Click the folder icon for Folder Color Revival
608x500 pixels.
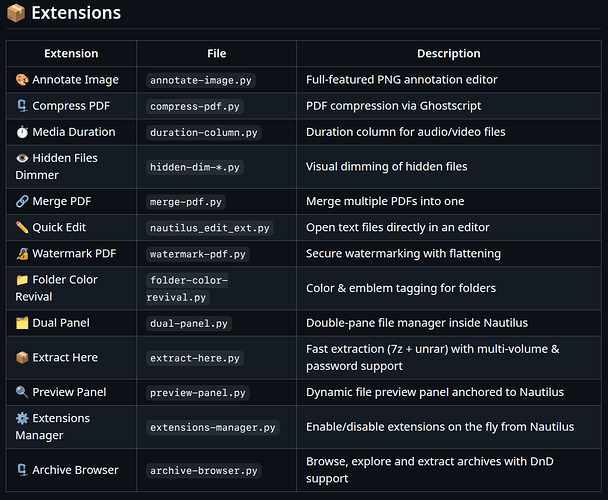pos(22,280)
